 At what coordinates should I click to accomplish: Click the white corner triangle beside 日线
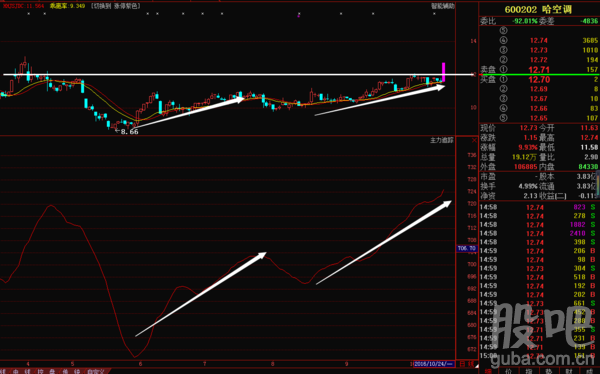click(477, 366)
